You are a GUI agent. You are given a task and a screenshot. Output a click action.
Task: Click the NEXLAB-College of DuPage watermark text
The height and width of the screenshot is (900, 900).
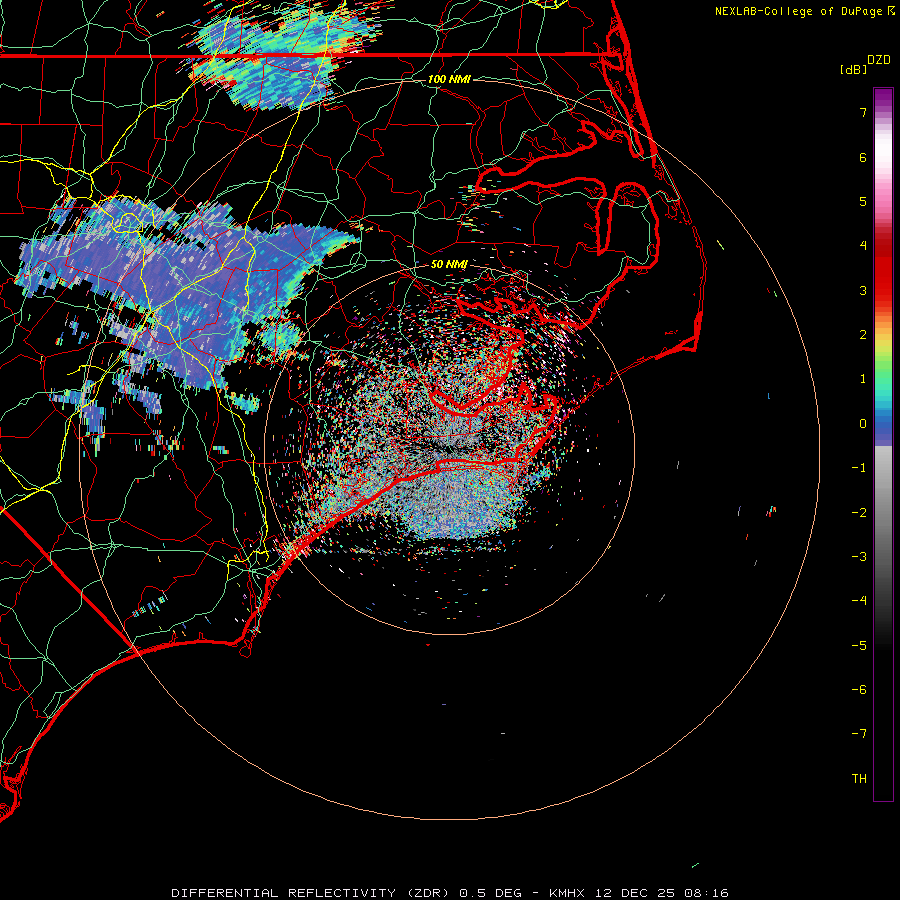click(x=799, y=11)
